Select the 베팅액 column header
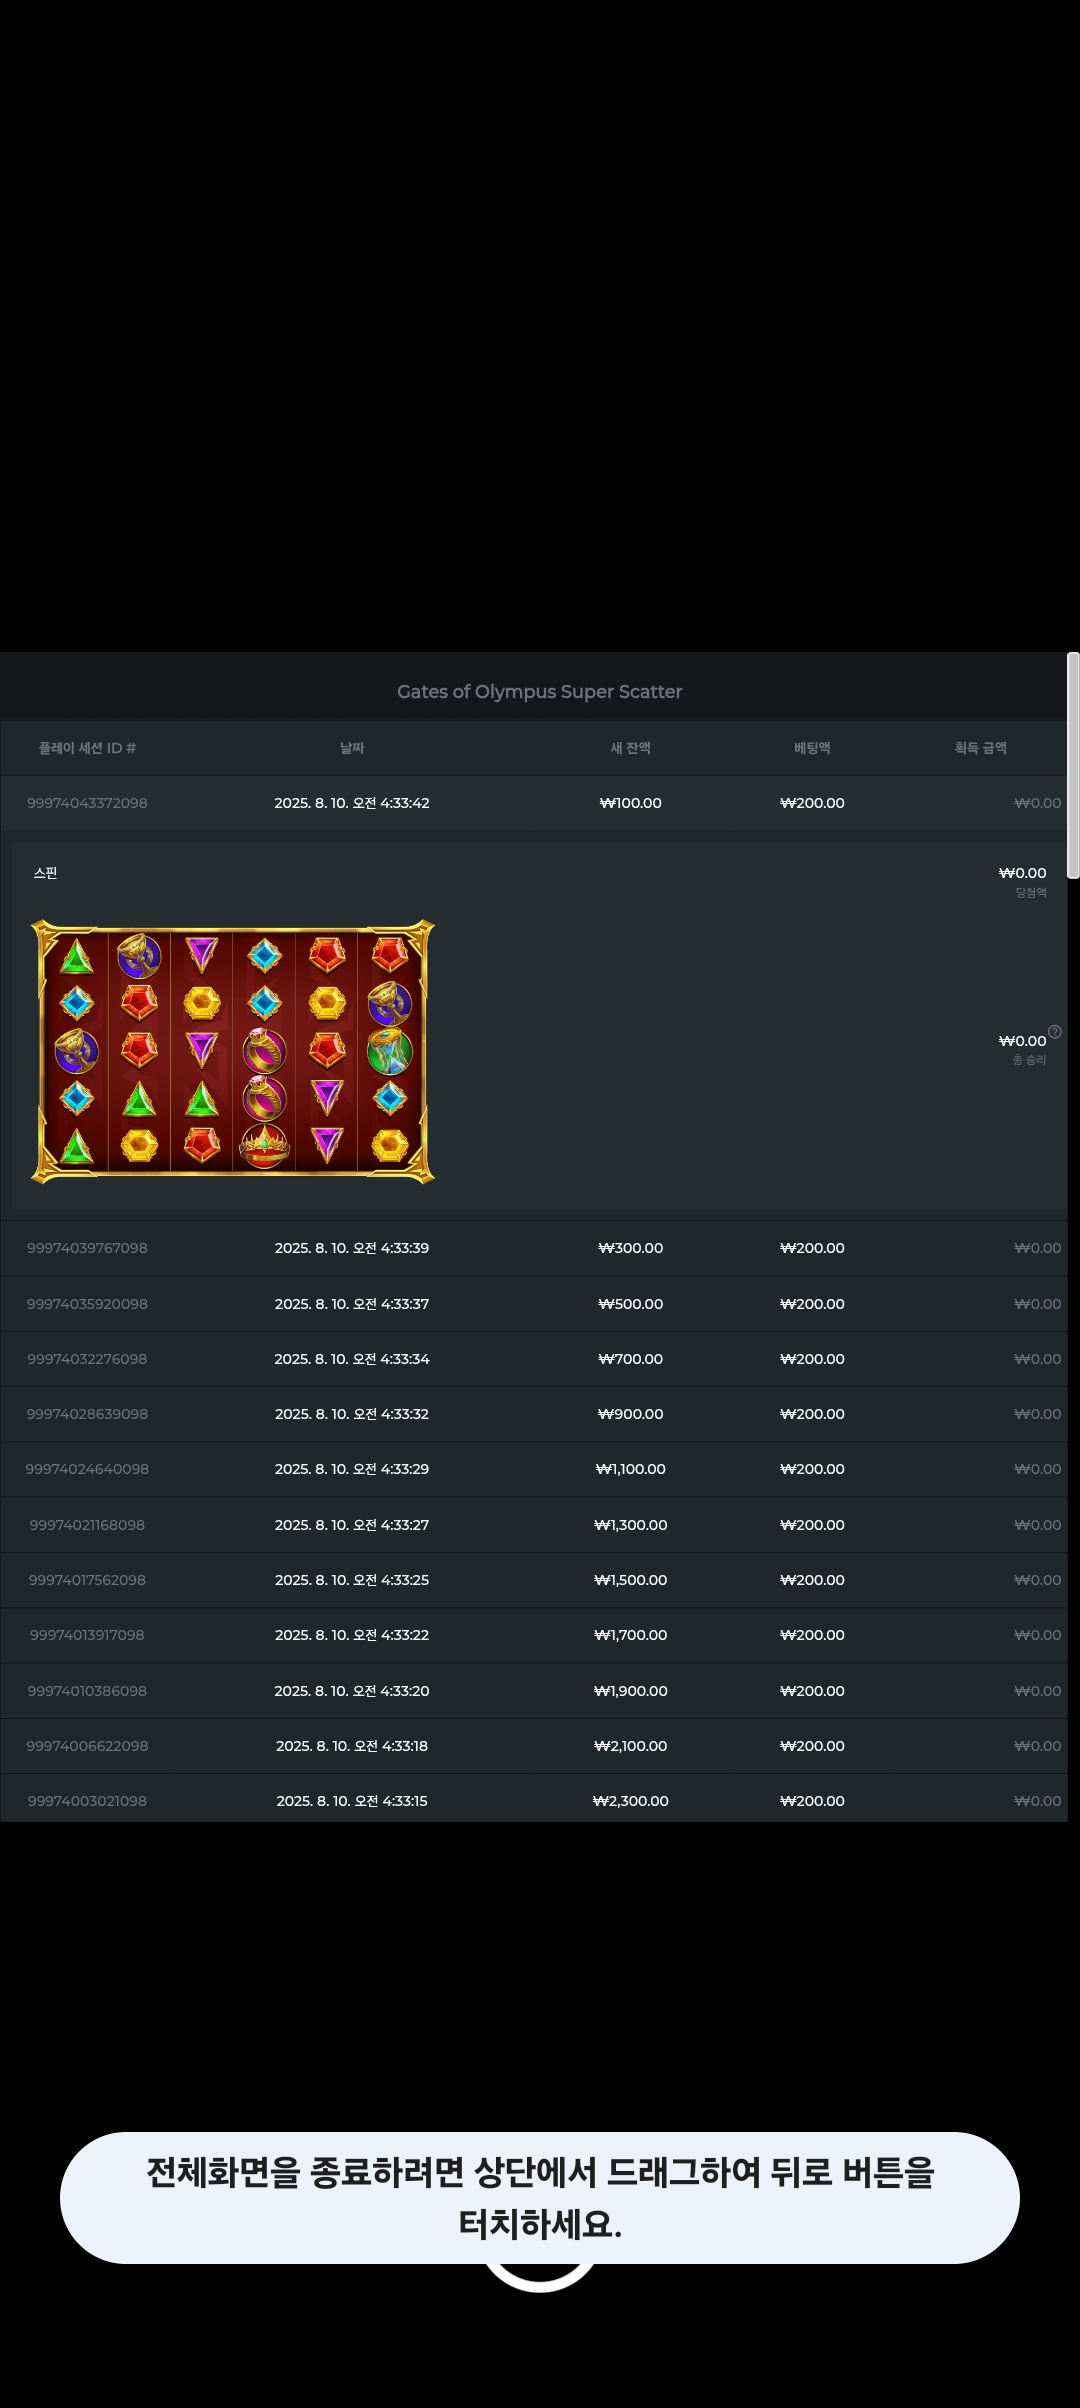The width and height of the screenshot is (1080, 2408). pos(812,748)
